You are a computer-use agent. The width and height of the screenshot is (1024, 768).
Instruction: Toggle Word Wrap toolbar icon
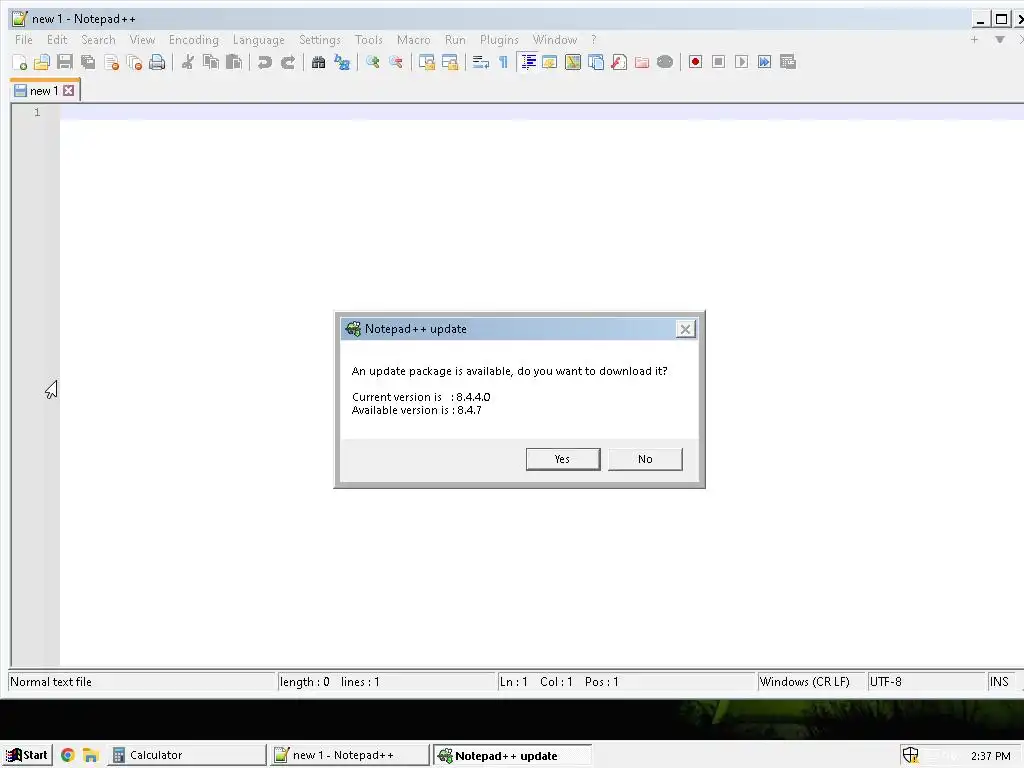coord(481,62)
